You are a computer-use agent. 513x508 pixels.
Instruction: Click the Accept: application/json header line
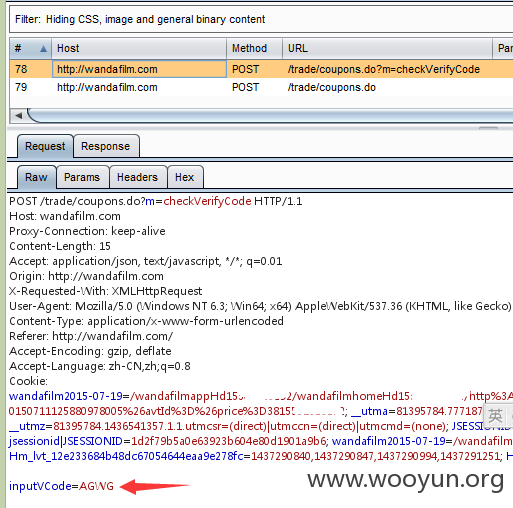click(x=146, y=261)
